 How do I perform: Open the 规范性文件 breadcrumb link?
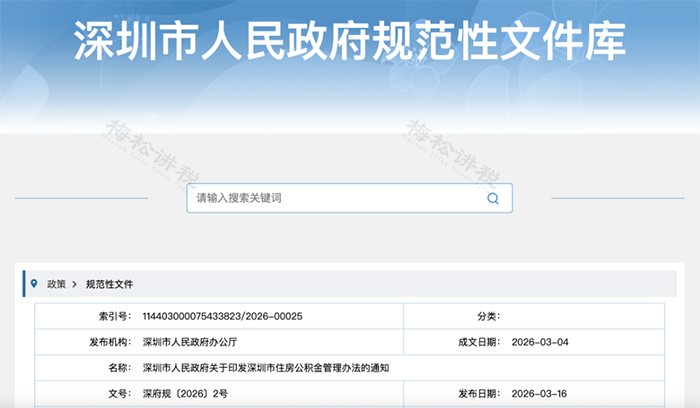coord(109,284)
